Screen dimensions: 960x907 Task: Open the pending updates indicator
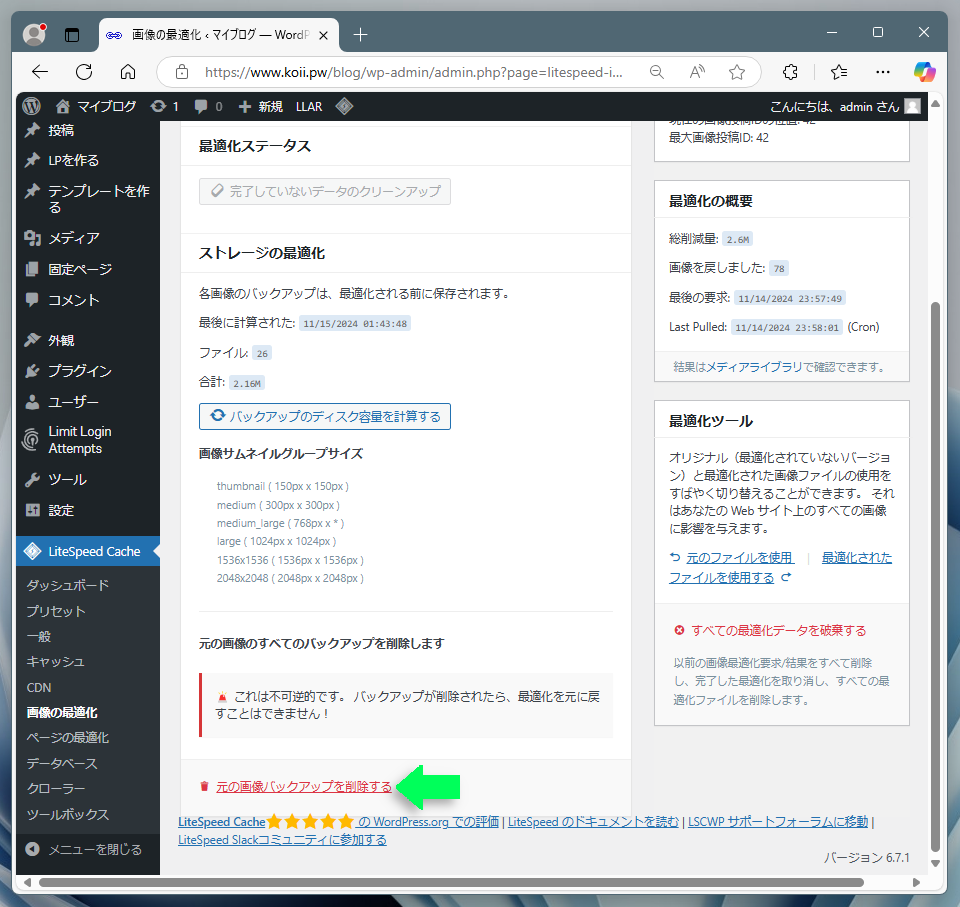pyautogui.click(x=165, y=107)
